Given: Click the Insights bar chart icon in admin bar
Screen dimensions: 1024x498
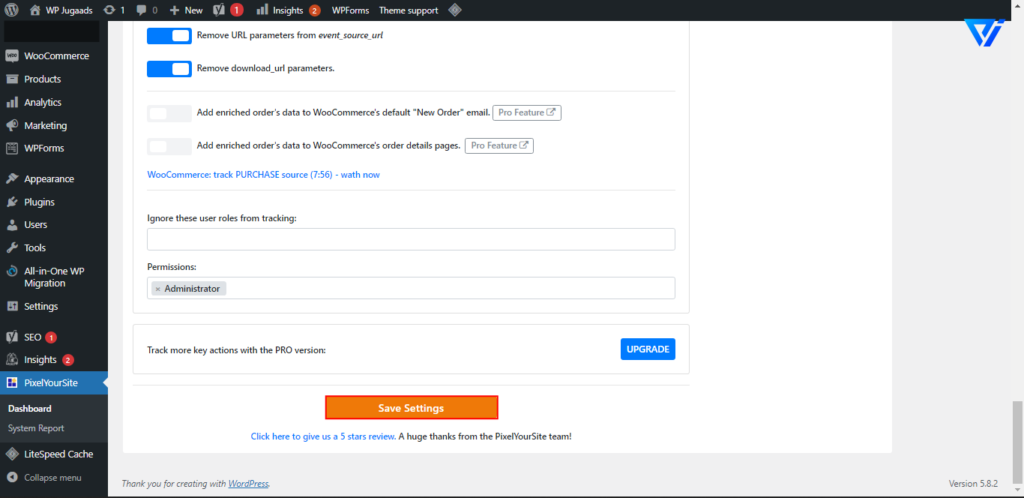Looking at the screenshot, I should (262, 10).
